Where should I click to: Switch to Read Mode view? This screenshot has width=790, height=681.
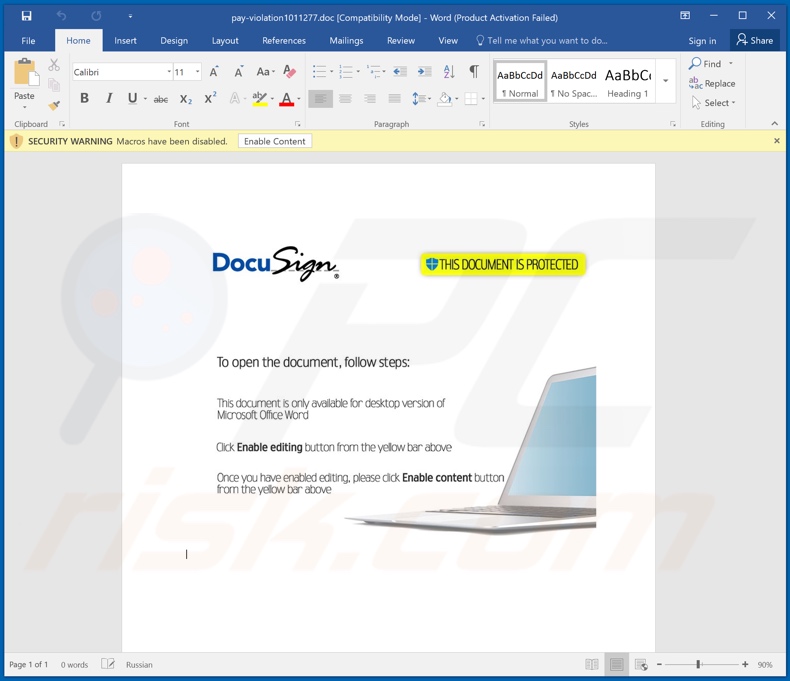tap(592, 664)
